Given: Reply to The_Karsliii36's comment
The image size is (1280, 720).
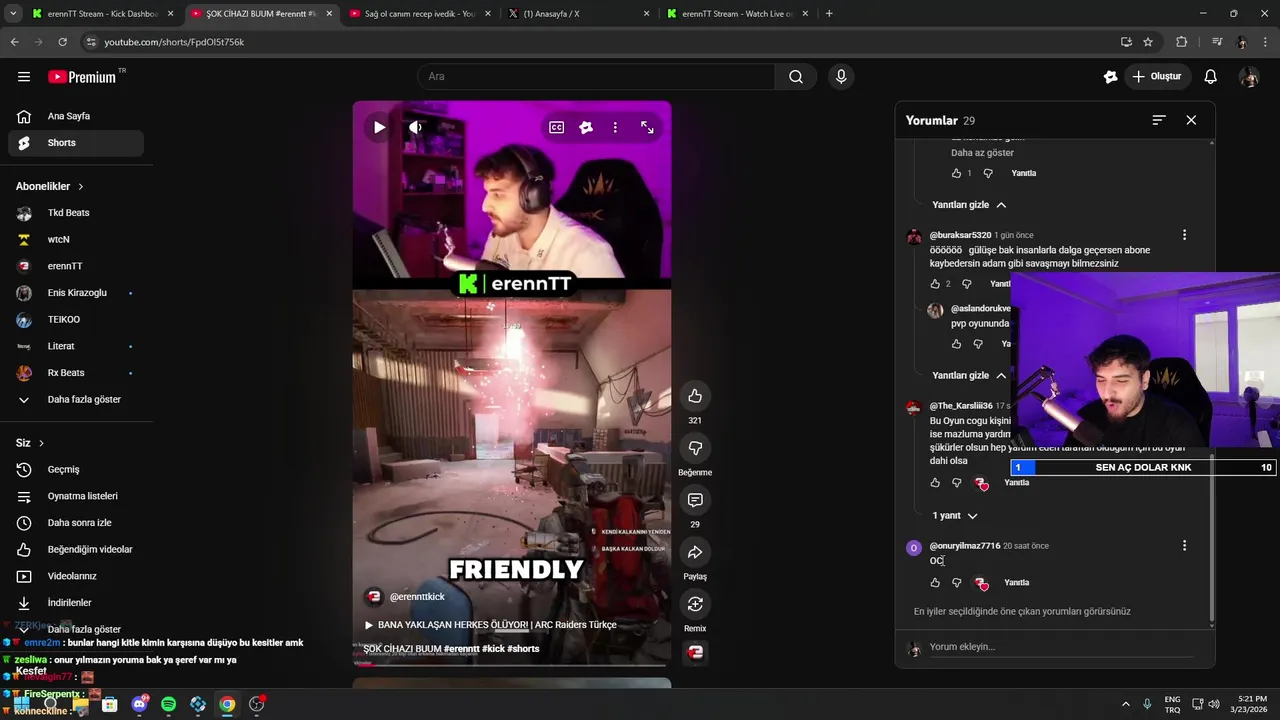Looking at the screenshot, I should [x=1016, y=483].
